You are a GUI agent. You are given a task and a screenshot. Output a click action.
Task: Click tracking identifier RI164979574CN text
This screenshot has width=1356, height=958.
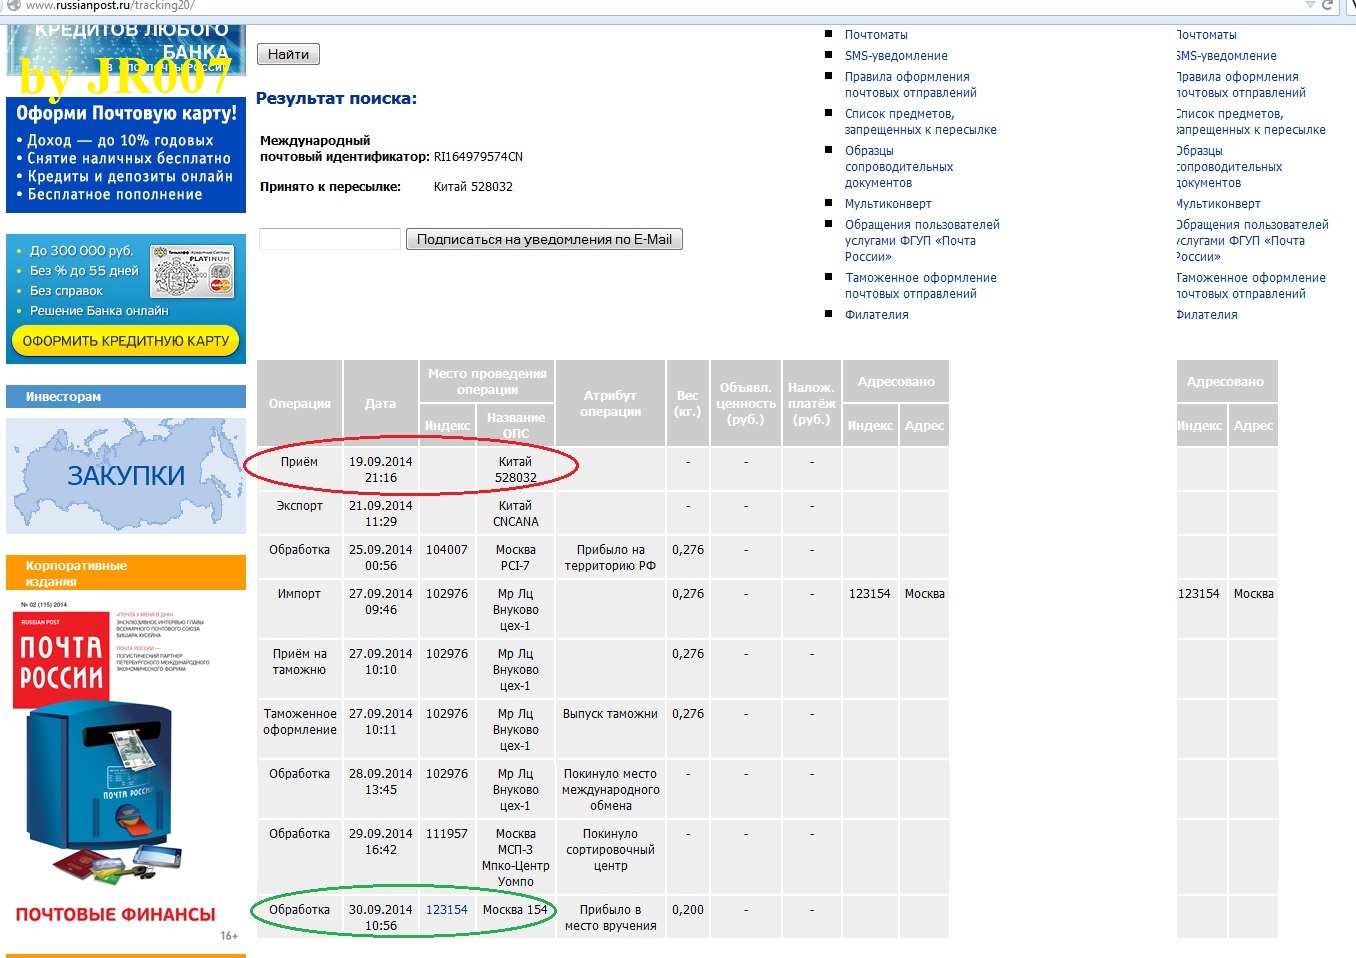478,157
